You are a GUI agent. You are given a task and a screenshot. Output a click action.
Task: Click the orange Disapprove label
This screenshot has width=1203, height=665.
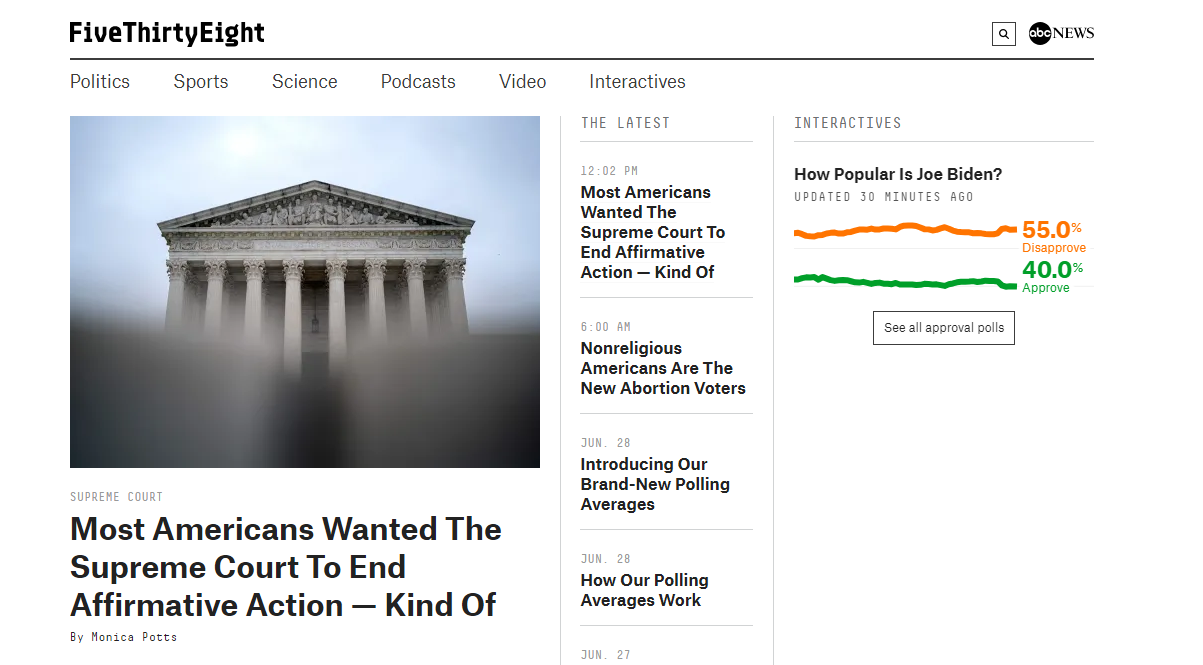[x=1054, y=248]
